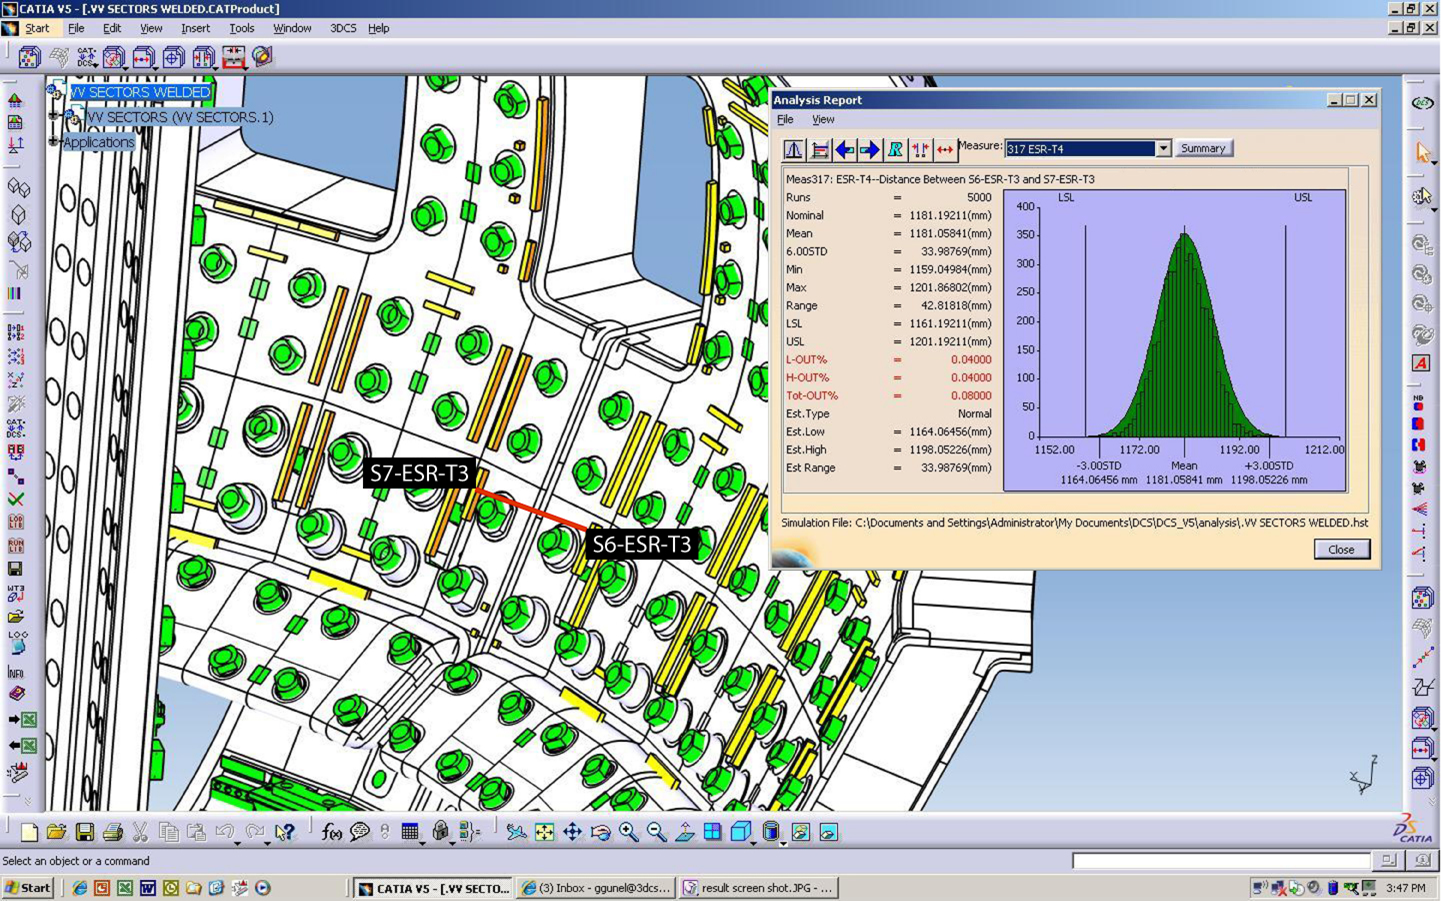Click the R correlation icon in Analysis Report
Screen dimensions: 1441x901
pyautogui.click(x=894, y=149)
